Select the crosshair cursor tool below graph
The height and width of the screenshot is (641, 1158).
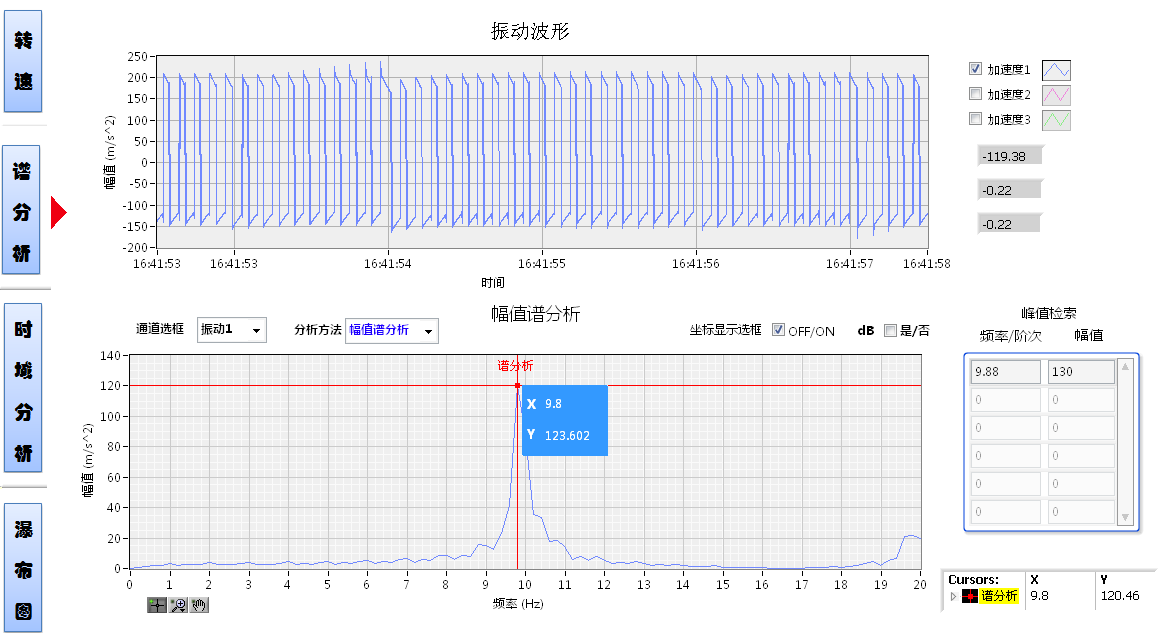click(x=157, y=605)
